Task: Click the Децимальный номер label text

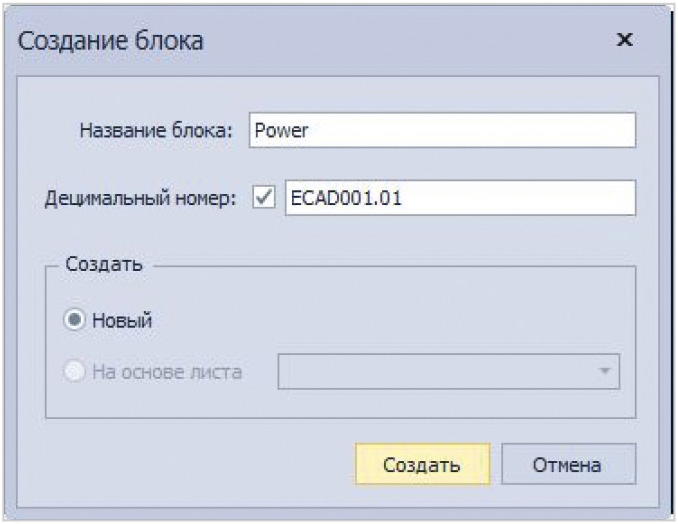Action: [x=140, y=198]
